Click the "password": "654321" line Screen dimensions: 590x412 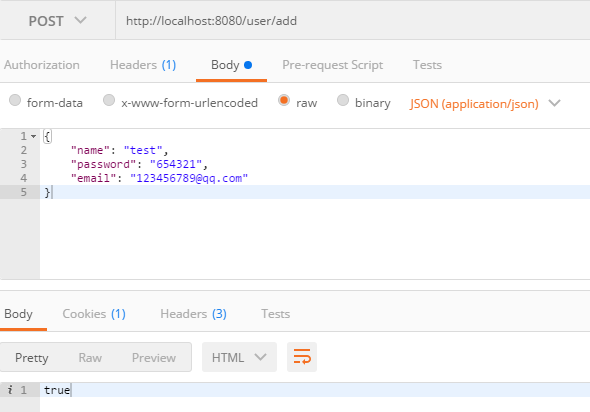click(x=139, y=164)
